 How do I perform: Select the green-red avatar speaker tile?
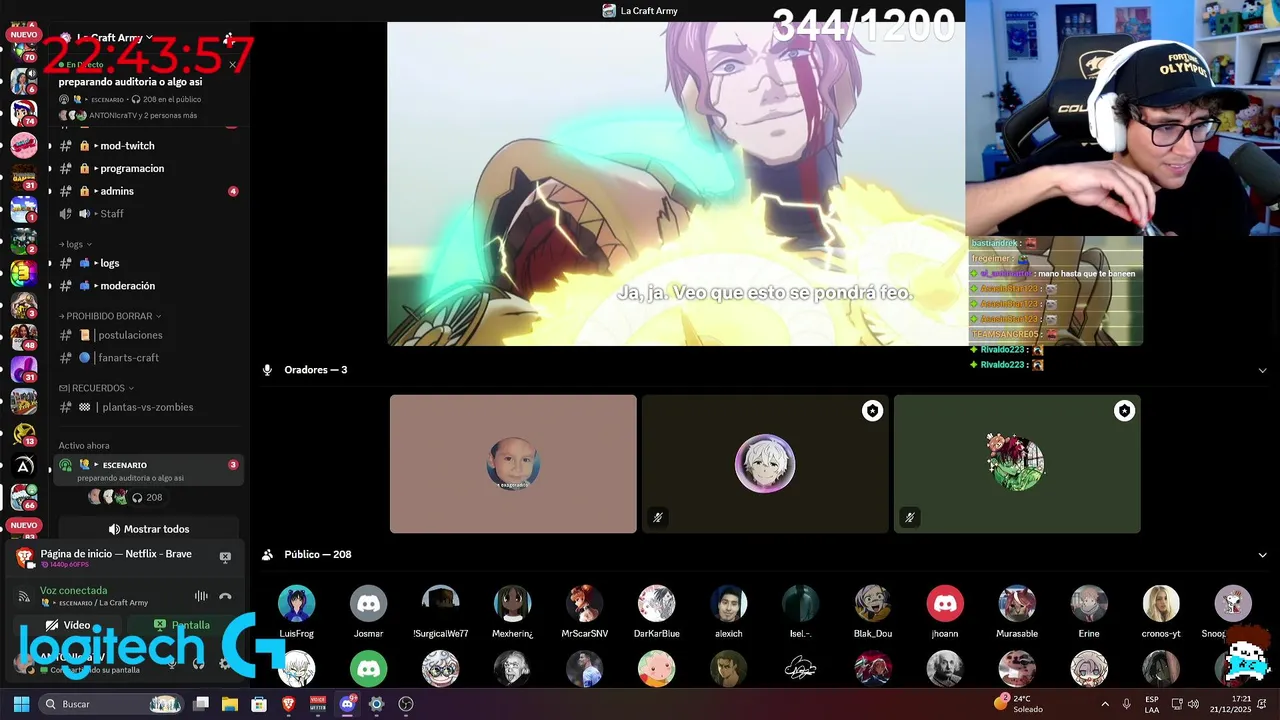[1017, 464]
